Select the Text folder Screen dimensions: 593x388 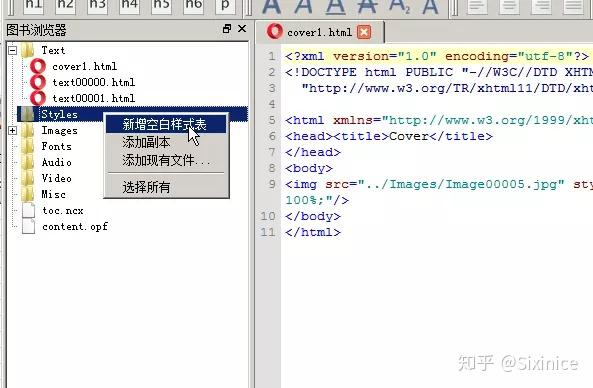point(53,50)
